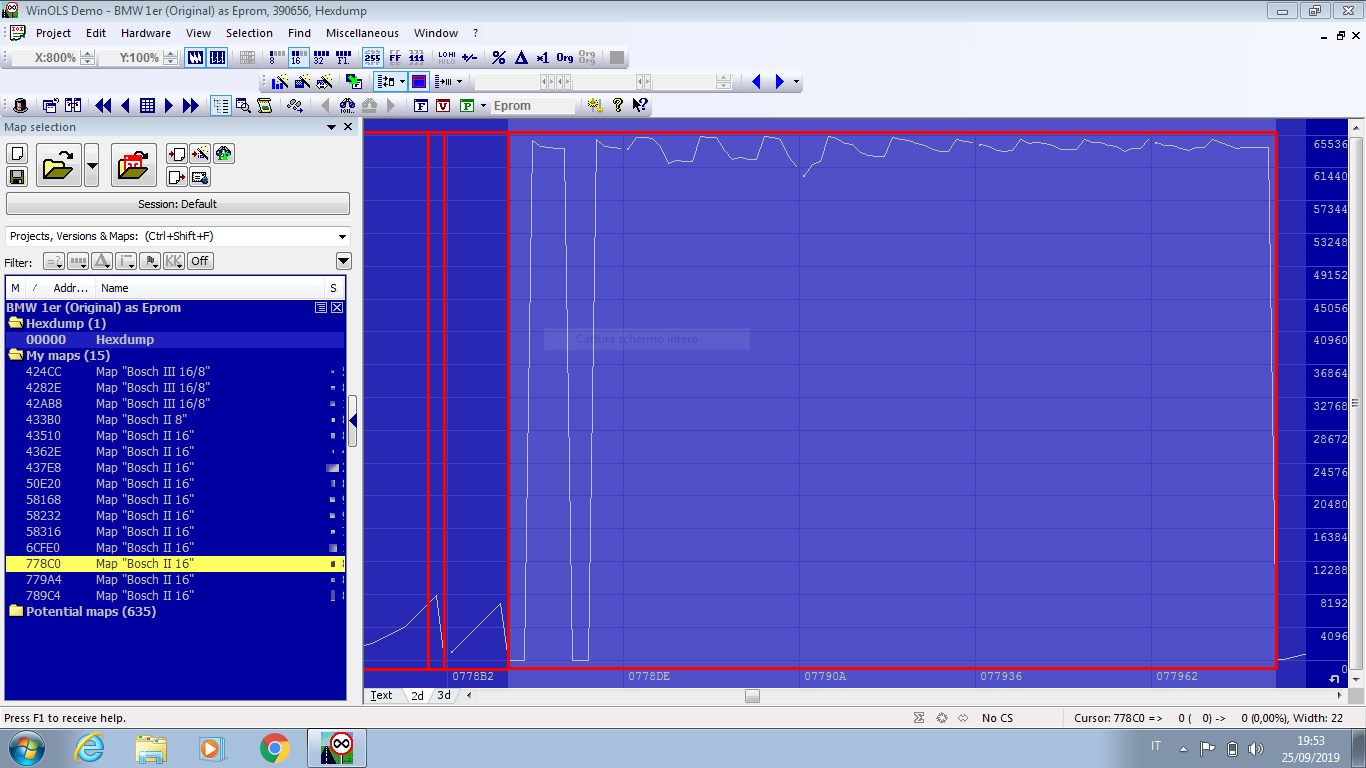Click the top hat icon in toolbar
The height and width of the screenshot is (768, 1366).
(20, 106)
